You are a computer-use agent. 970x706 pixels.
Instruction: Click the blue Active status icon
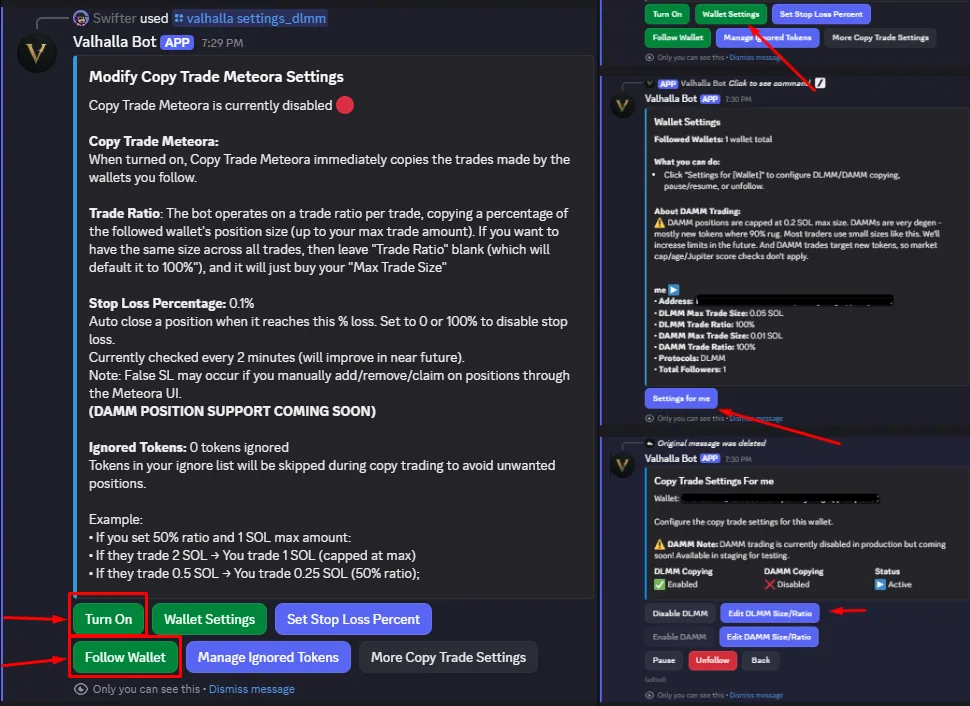pyautogui.click(x=880, y=584)
